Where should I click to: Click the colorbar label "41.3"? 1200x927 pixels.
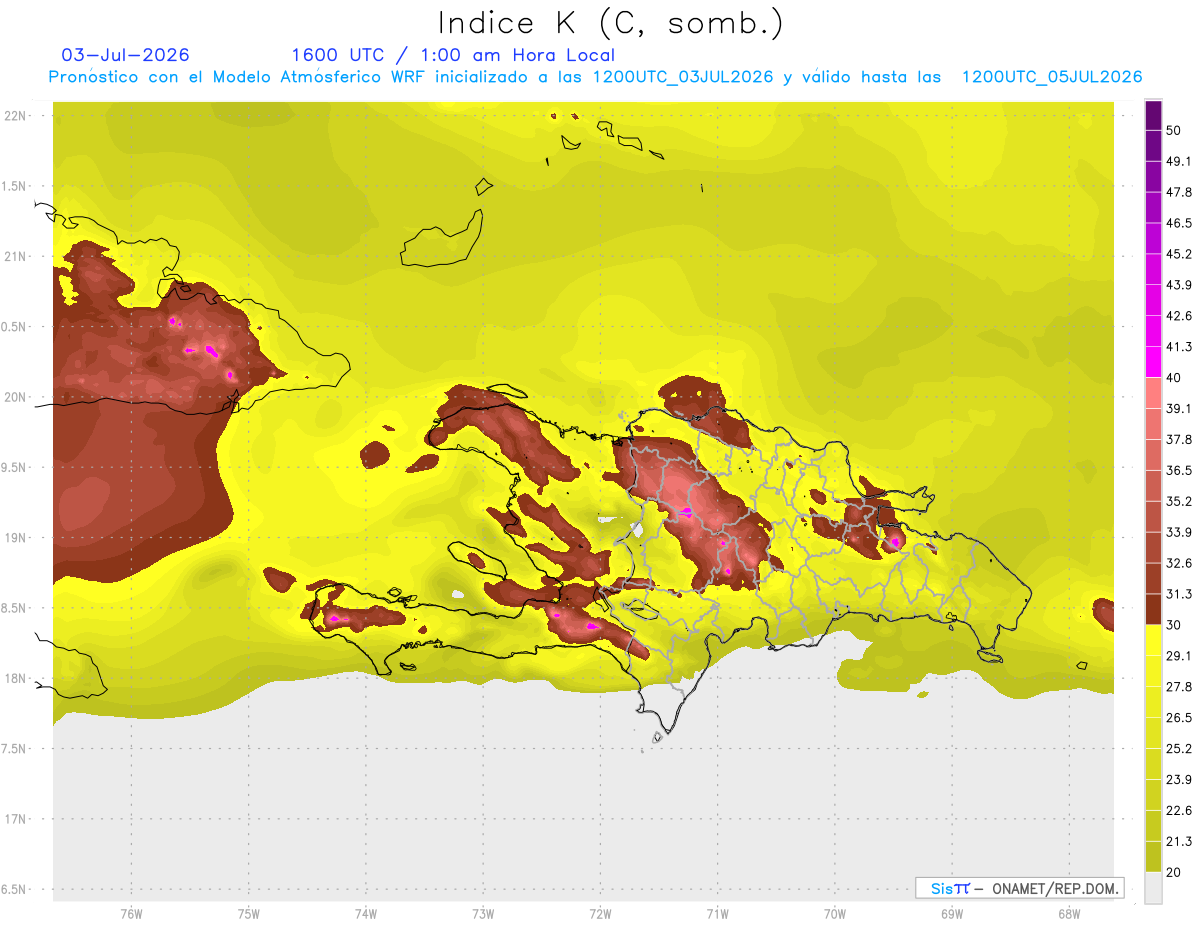pos(1179,347)
